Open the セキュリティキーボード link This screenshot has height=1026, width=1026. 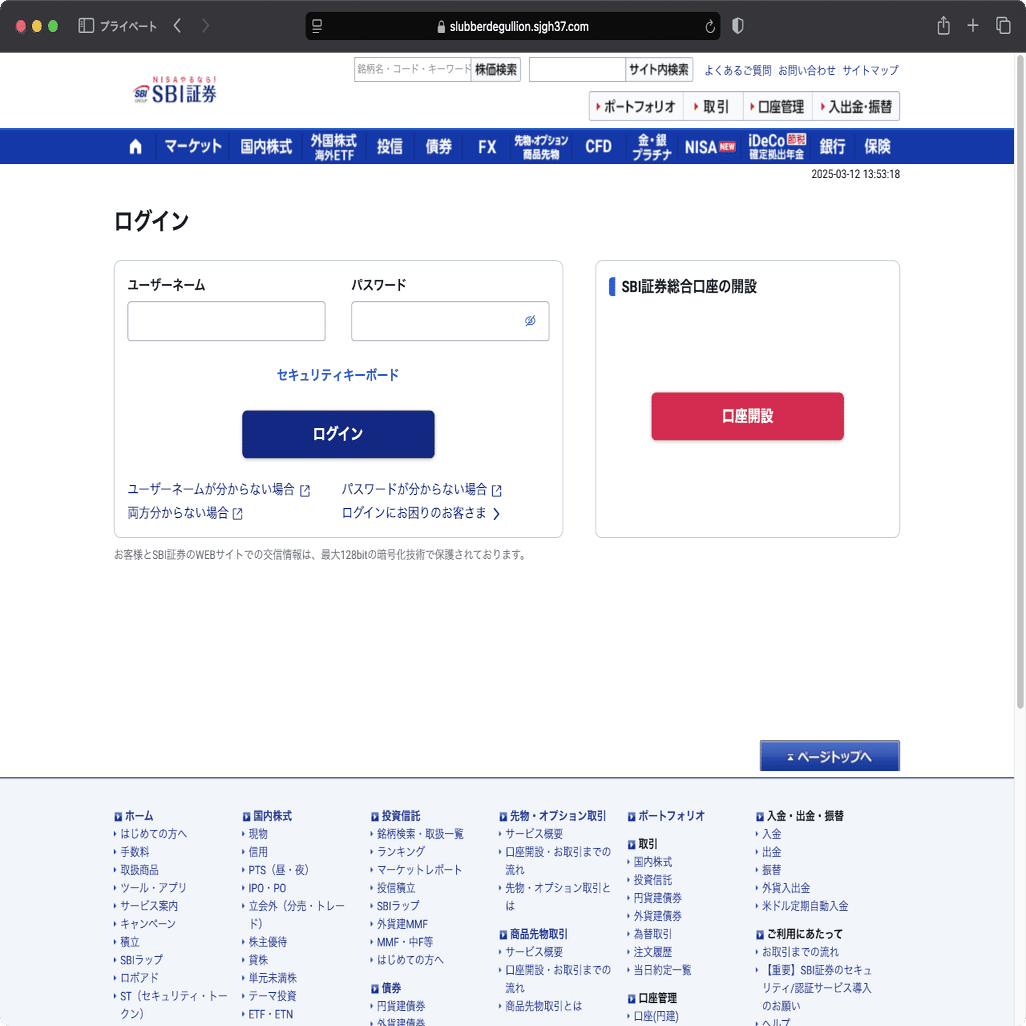coord(338,375)
